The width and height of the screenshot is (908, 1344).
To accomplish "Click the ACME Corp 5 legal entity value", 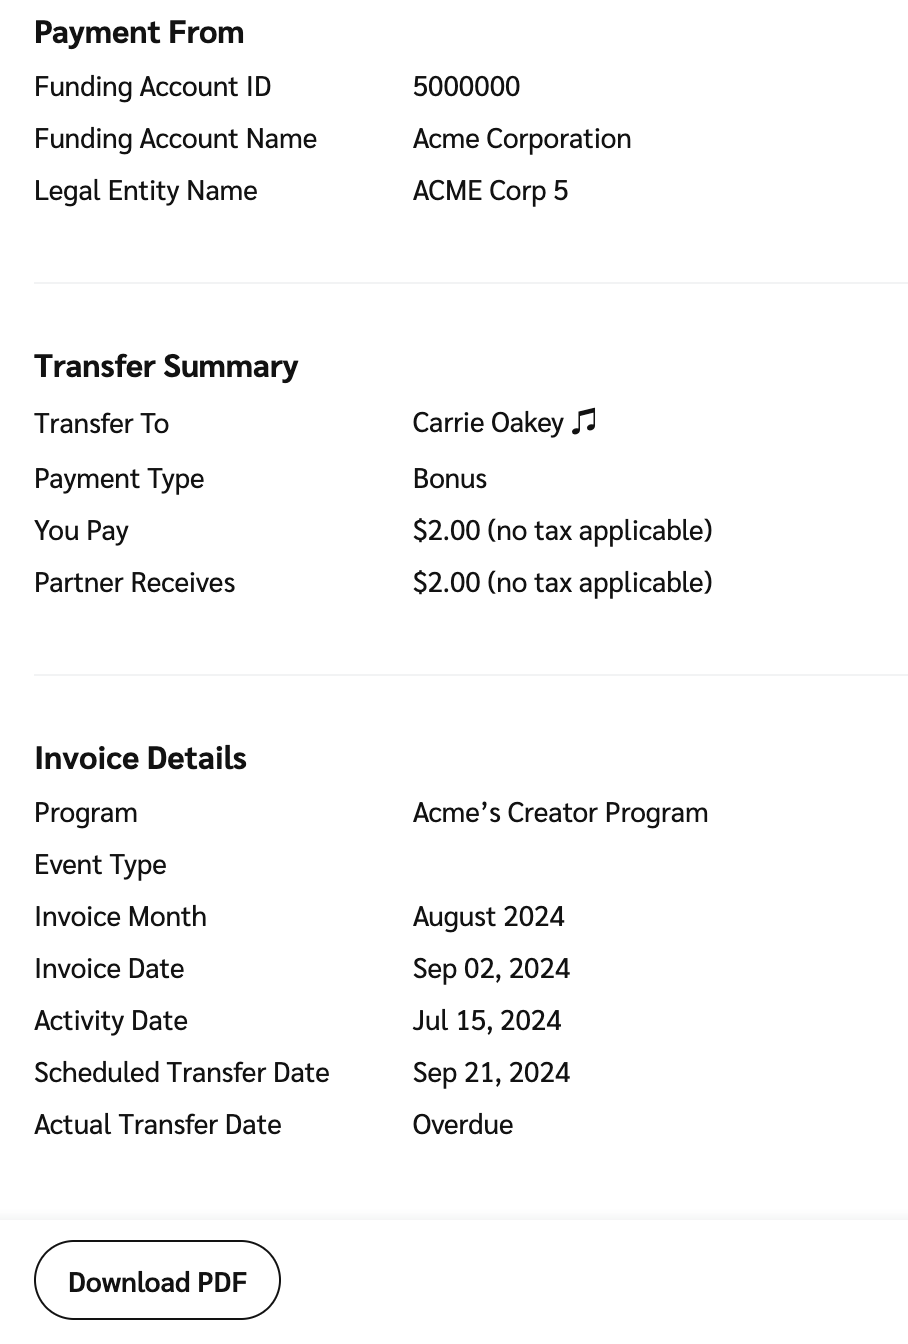I will [490, 191].
